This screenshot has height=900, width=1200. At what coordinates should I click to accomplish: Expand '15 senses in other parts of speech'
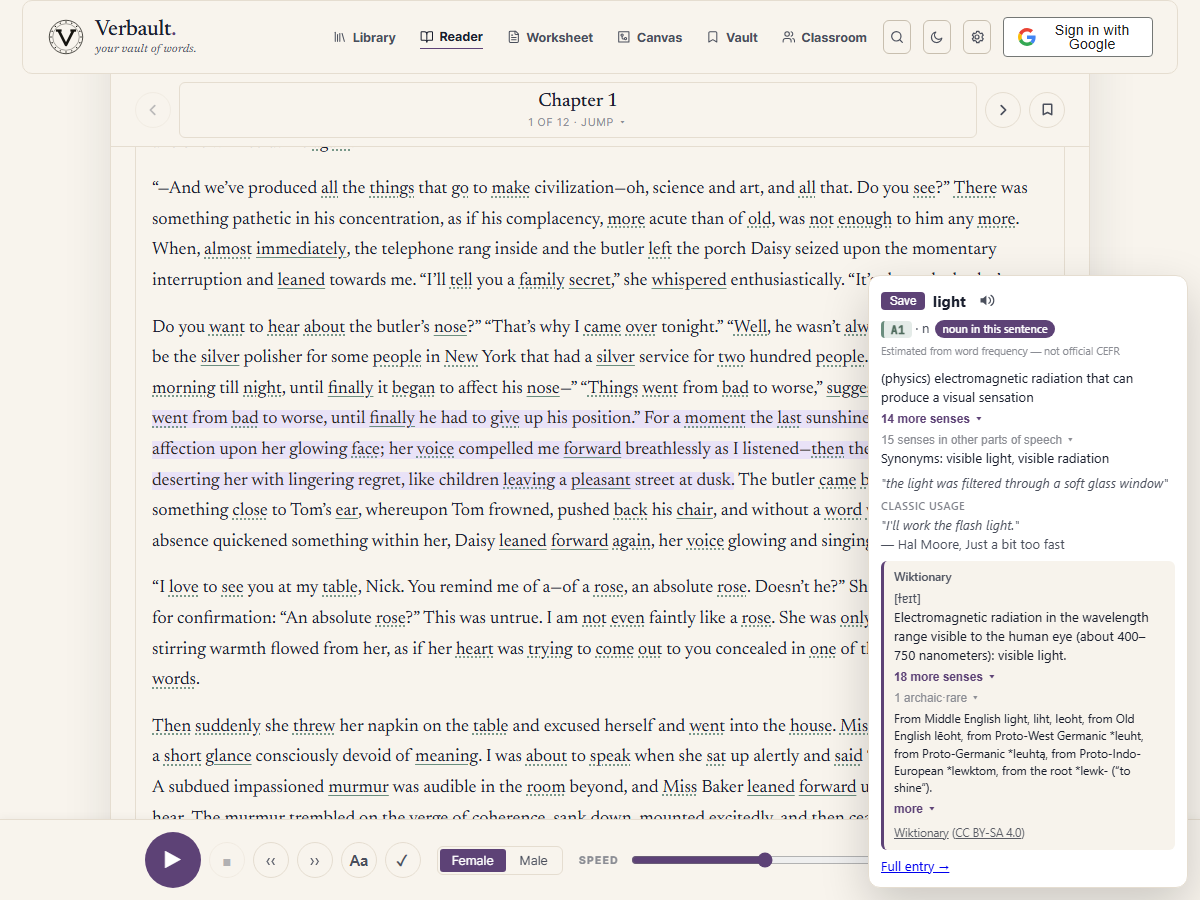(977, 440)
